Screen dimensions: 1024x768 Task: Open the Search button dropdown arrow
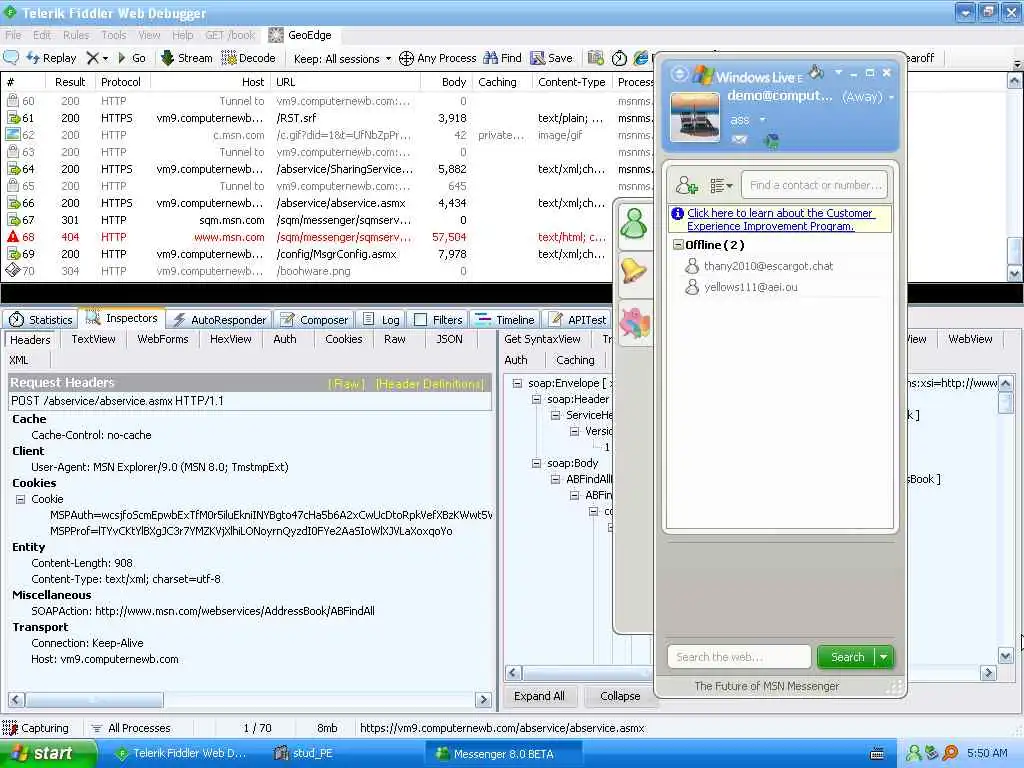[884, 657]
